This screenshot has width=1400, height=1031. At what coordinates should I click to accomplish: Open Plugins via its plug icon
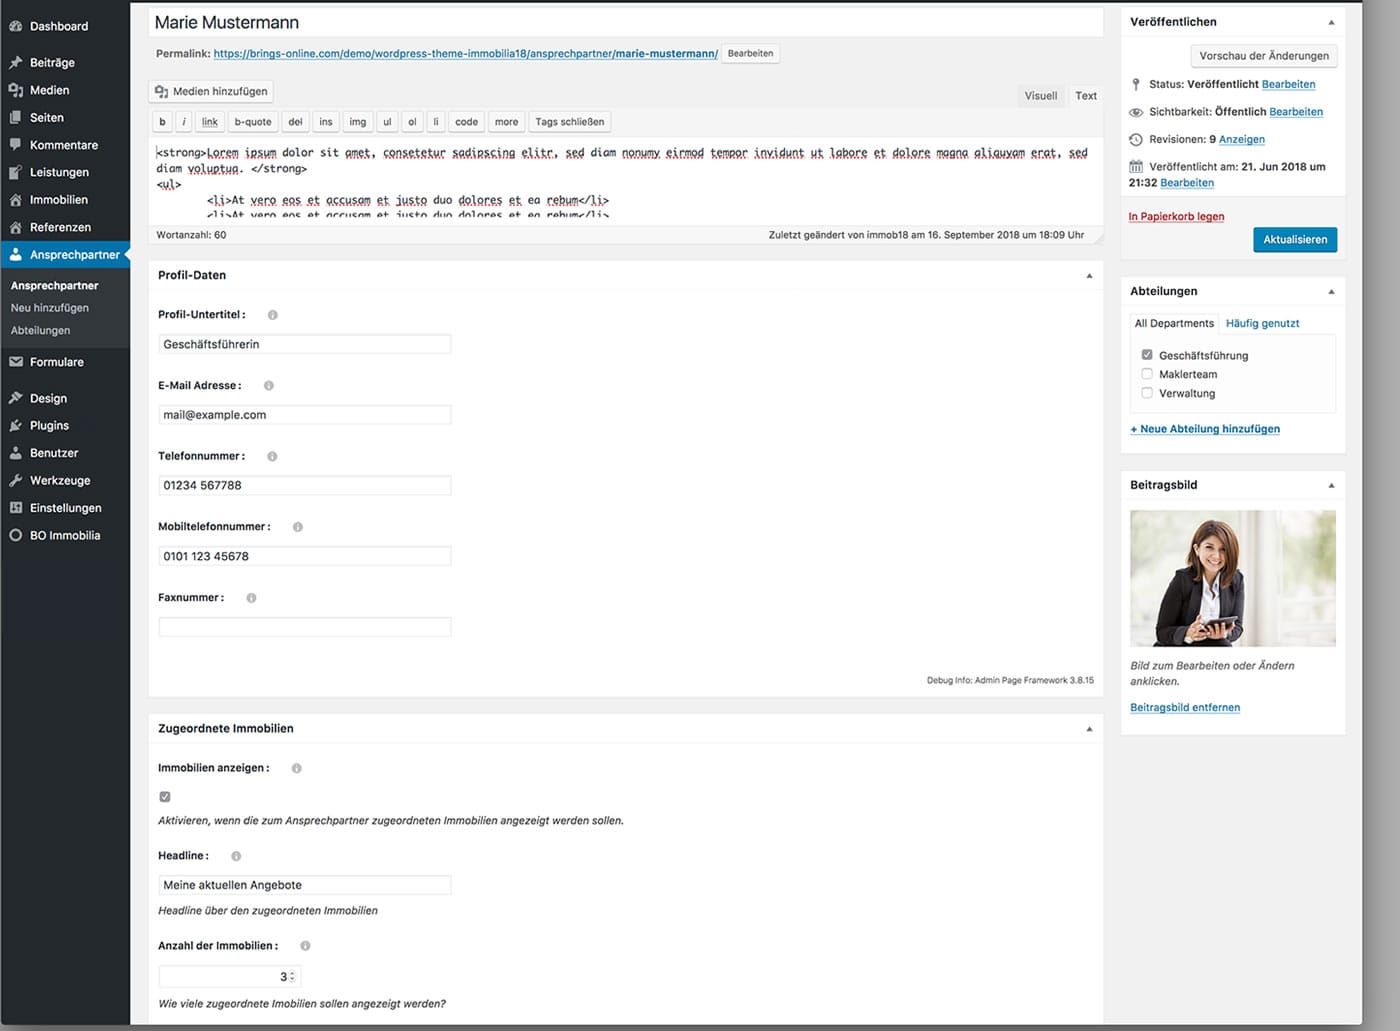coord(16,426)
